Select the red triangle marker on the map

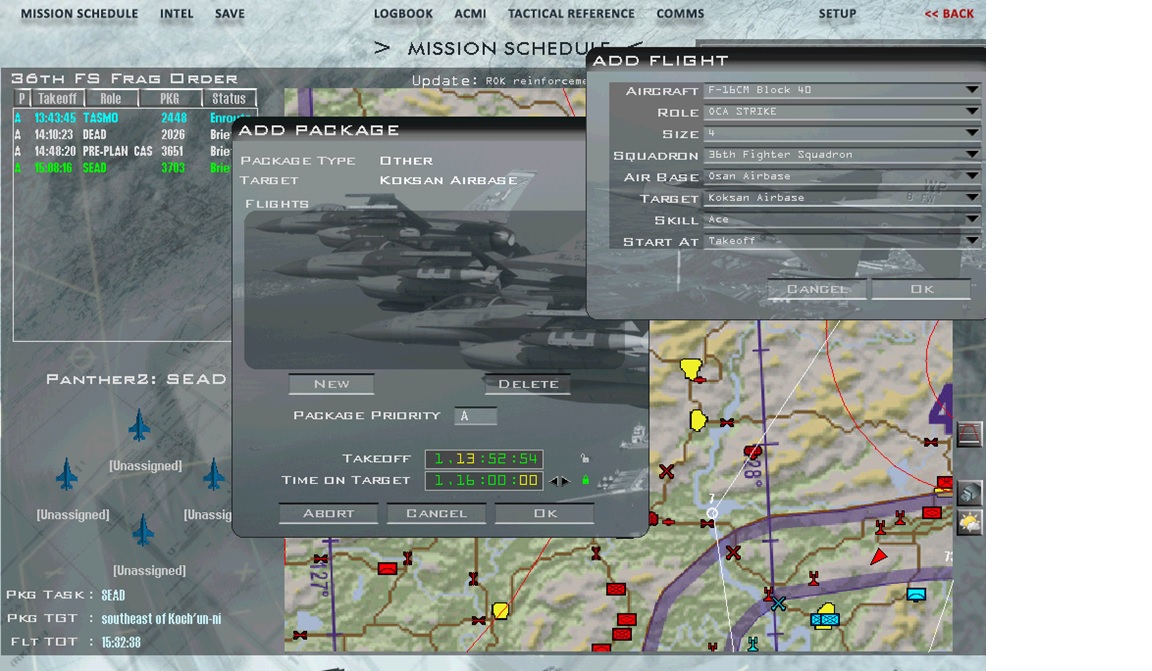click(878, 556)
